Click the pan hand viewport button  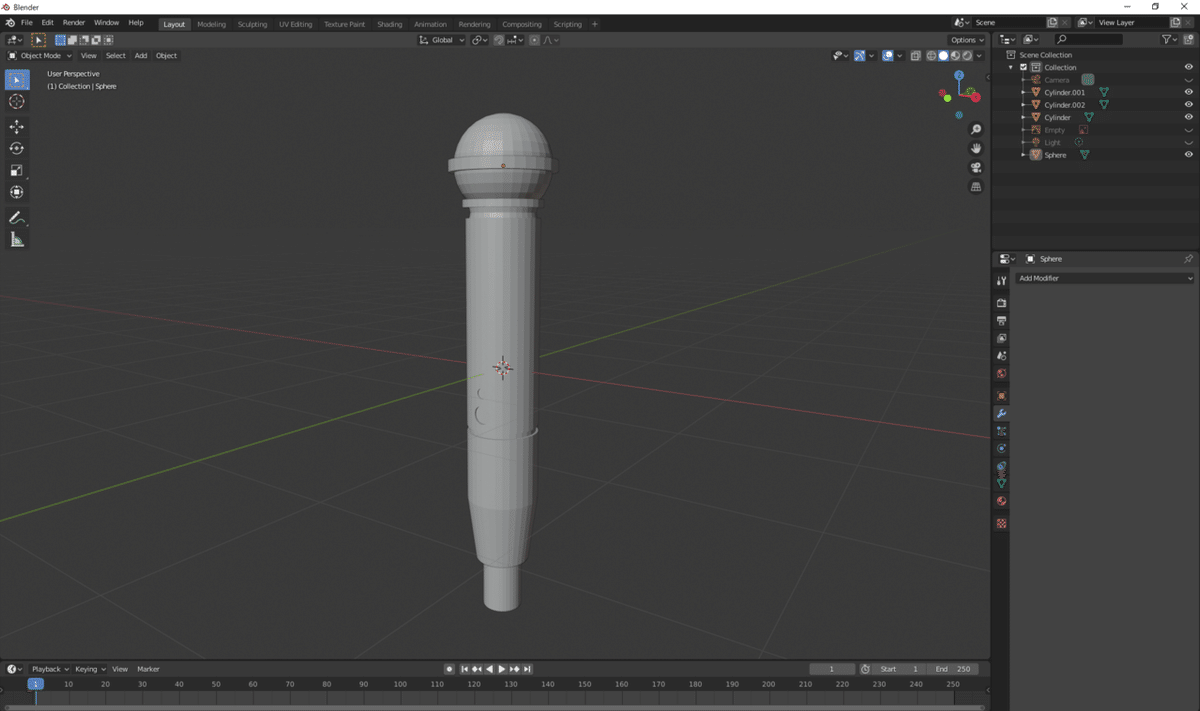(x=977, y=148)
